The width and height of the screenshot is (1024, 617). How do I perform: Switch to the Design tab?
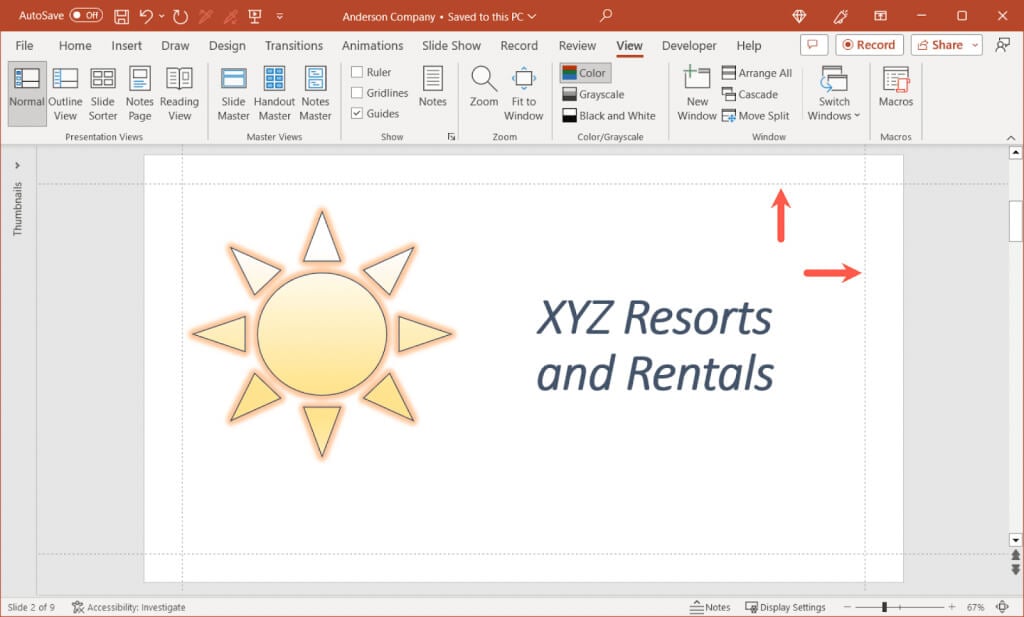point(227,46)
